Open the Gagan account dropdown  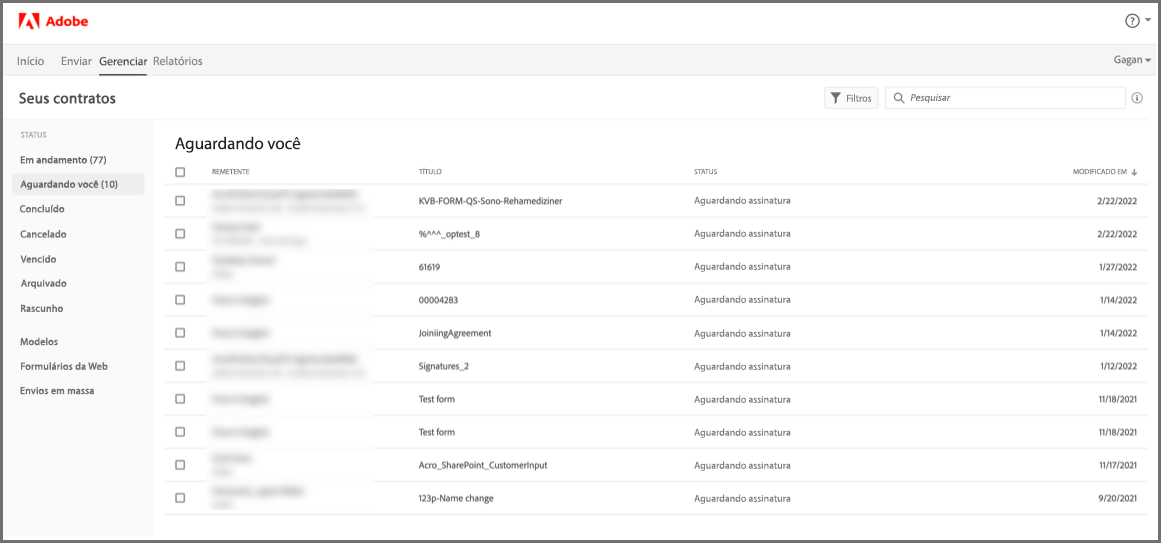click(x=1132, y=60)
